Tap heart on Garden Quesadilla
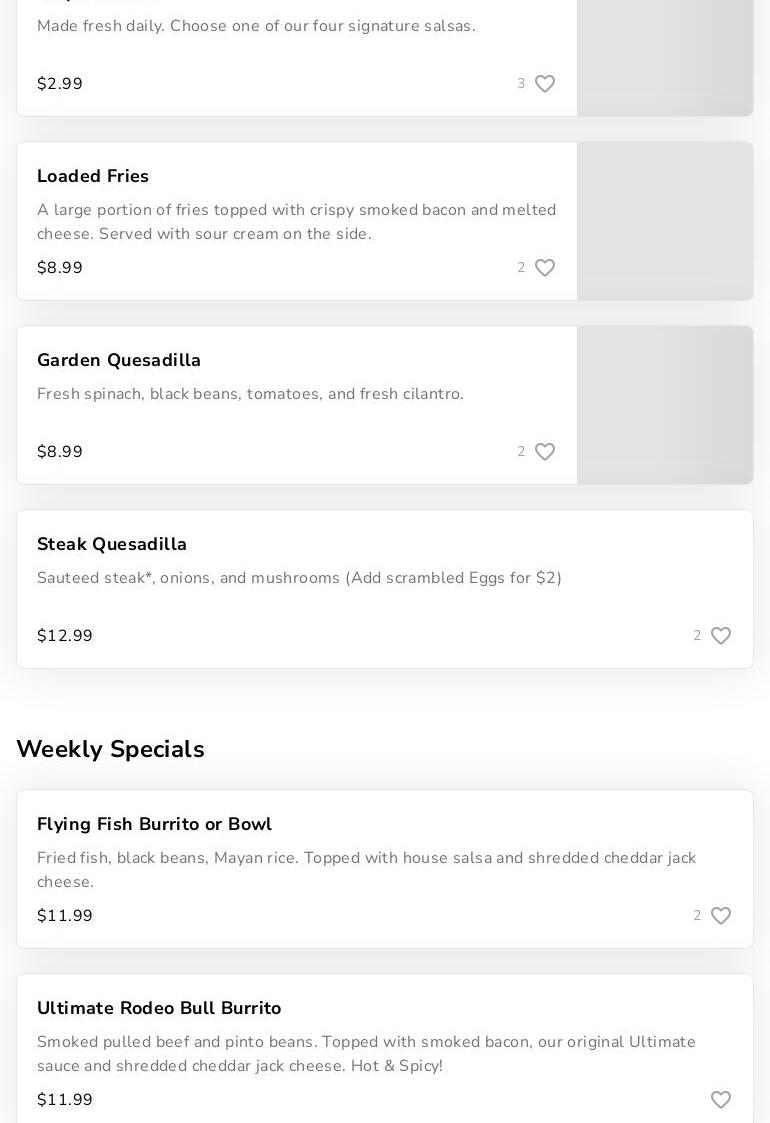This screenshot has height=1123, width=770. [545, 452]
